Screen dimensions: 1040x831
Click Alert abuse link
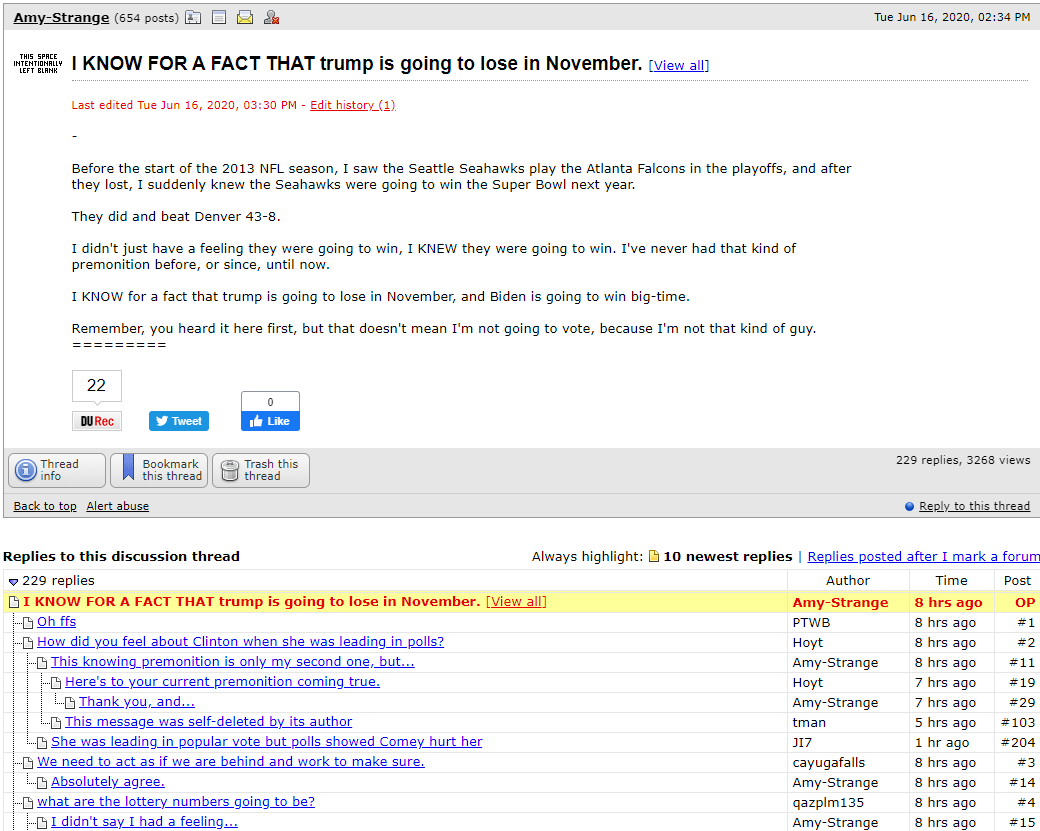pos(117,506)
